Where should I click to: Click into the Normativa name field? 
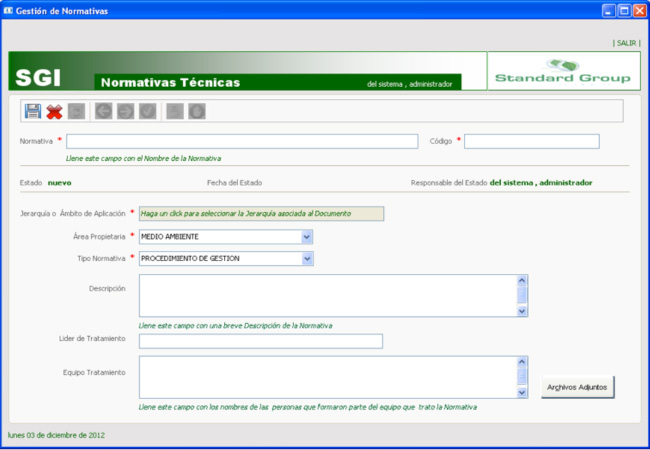[242, 141]
